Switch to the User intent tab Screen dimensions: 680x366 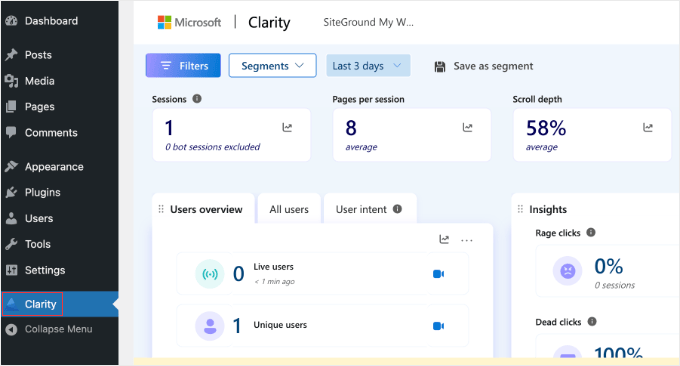click(370, 209)
